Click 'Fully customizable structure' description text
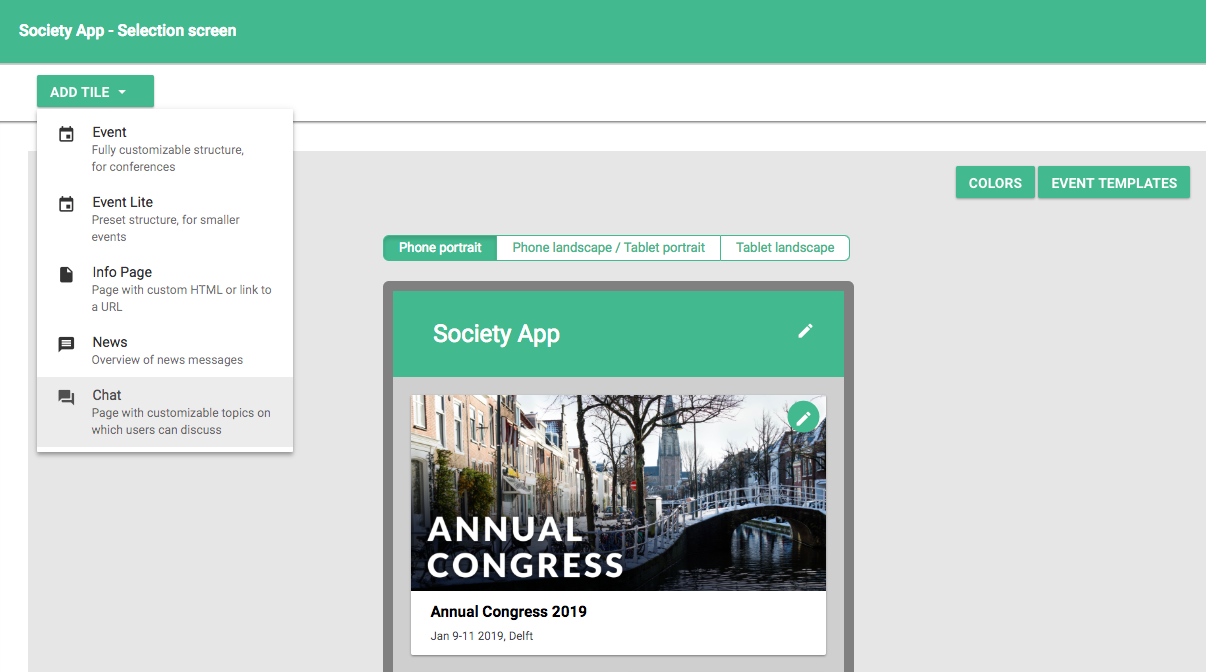 click(x=168, y=158)
